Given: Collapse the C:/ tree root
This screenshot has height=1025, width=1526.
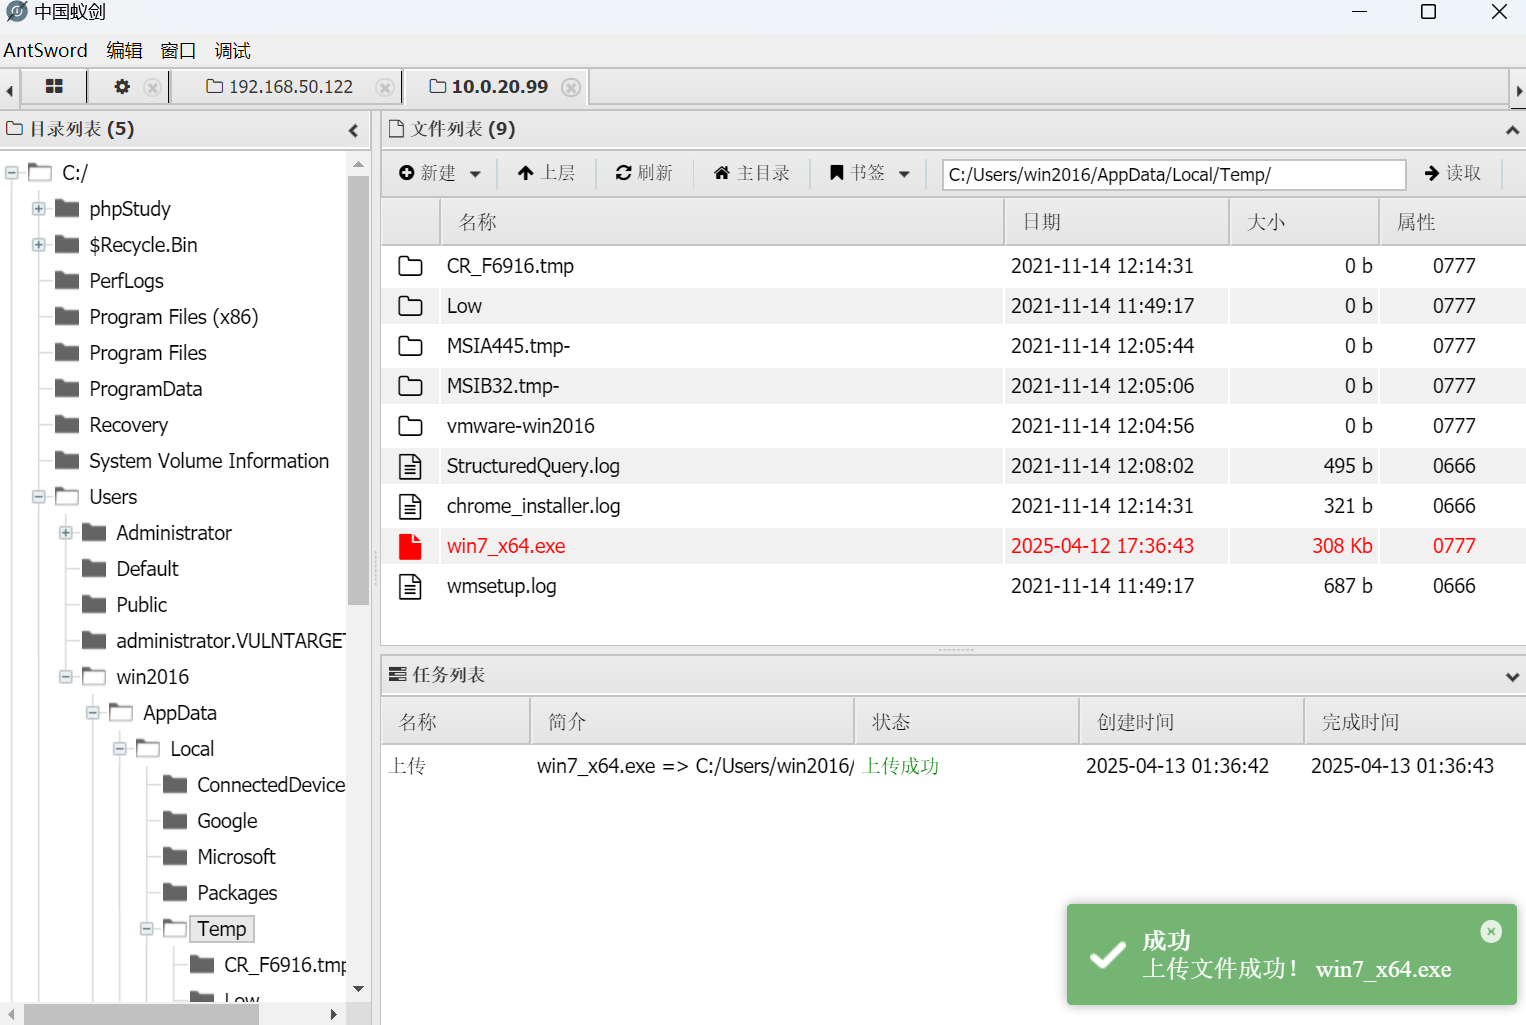Looking at the screenshot, I should [12, 173].
